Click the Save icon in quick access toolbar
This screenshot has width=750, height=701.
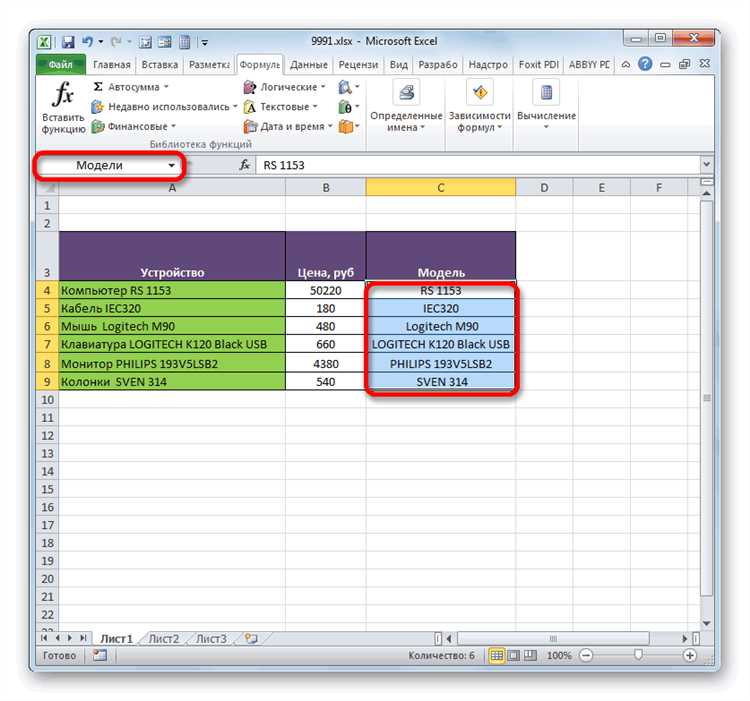pos(68,42)
